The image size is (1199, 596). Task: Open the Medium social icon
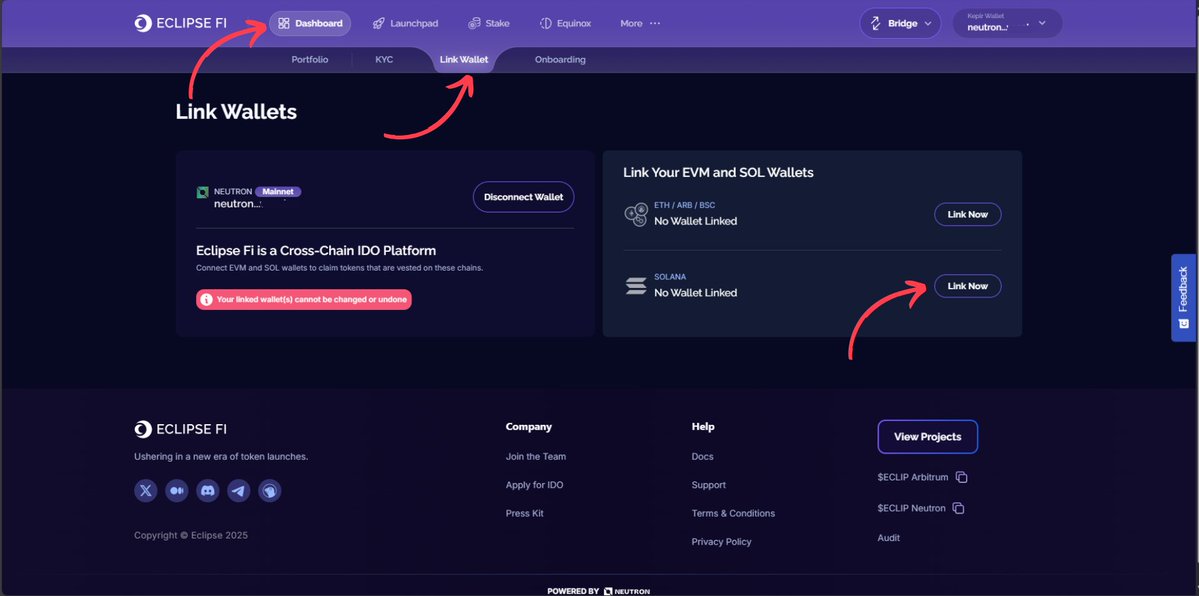click(177, 490)
